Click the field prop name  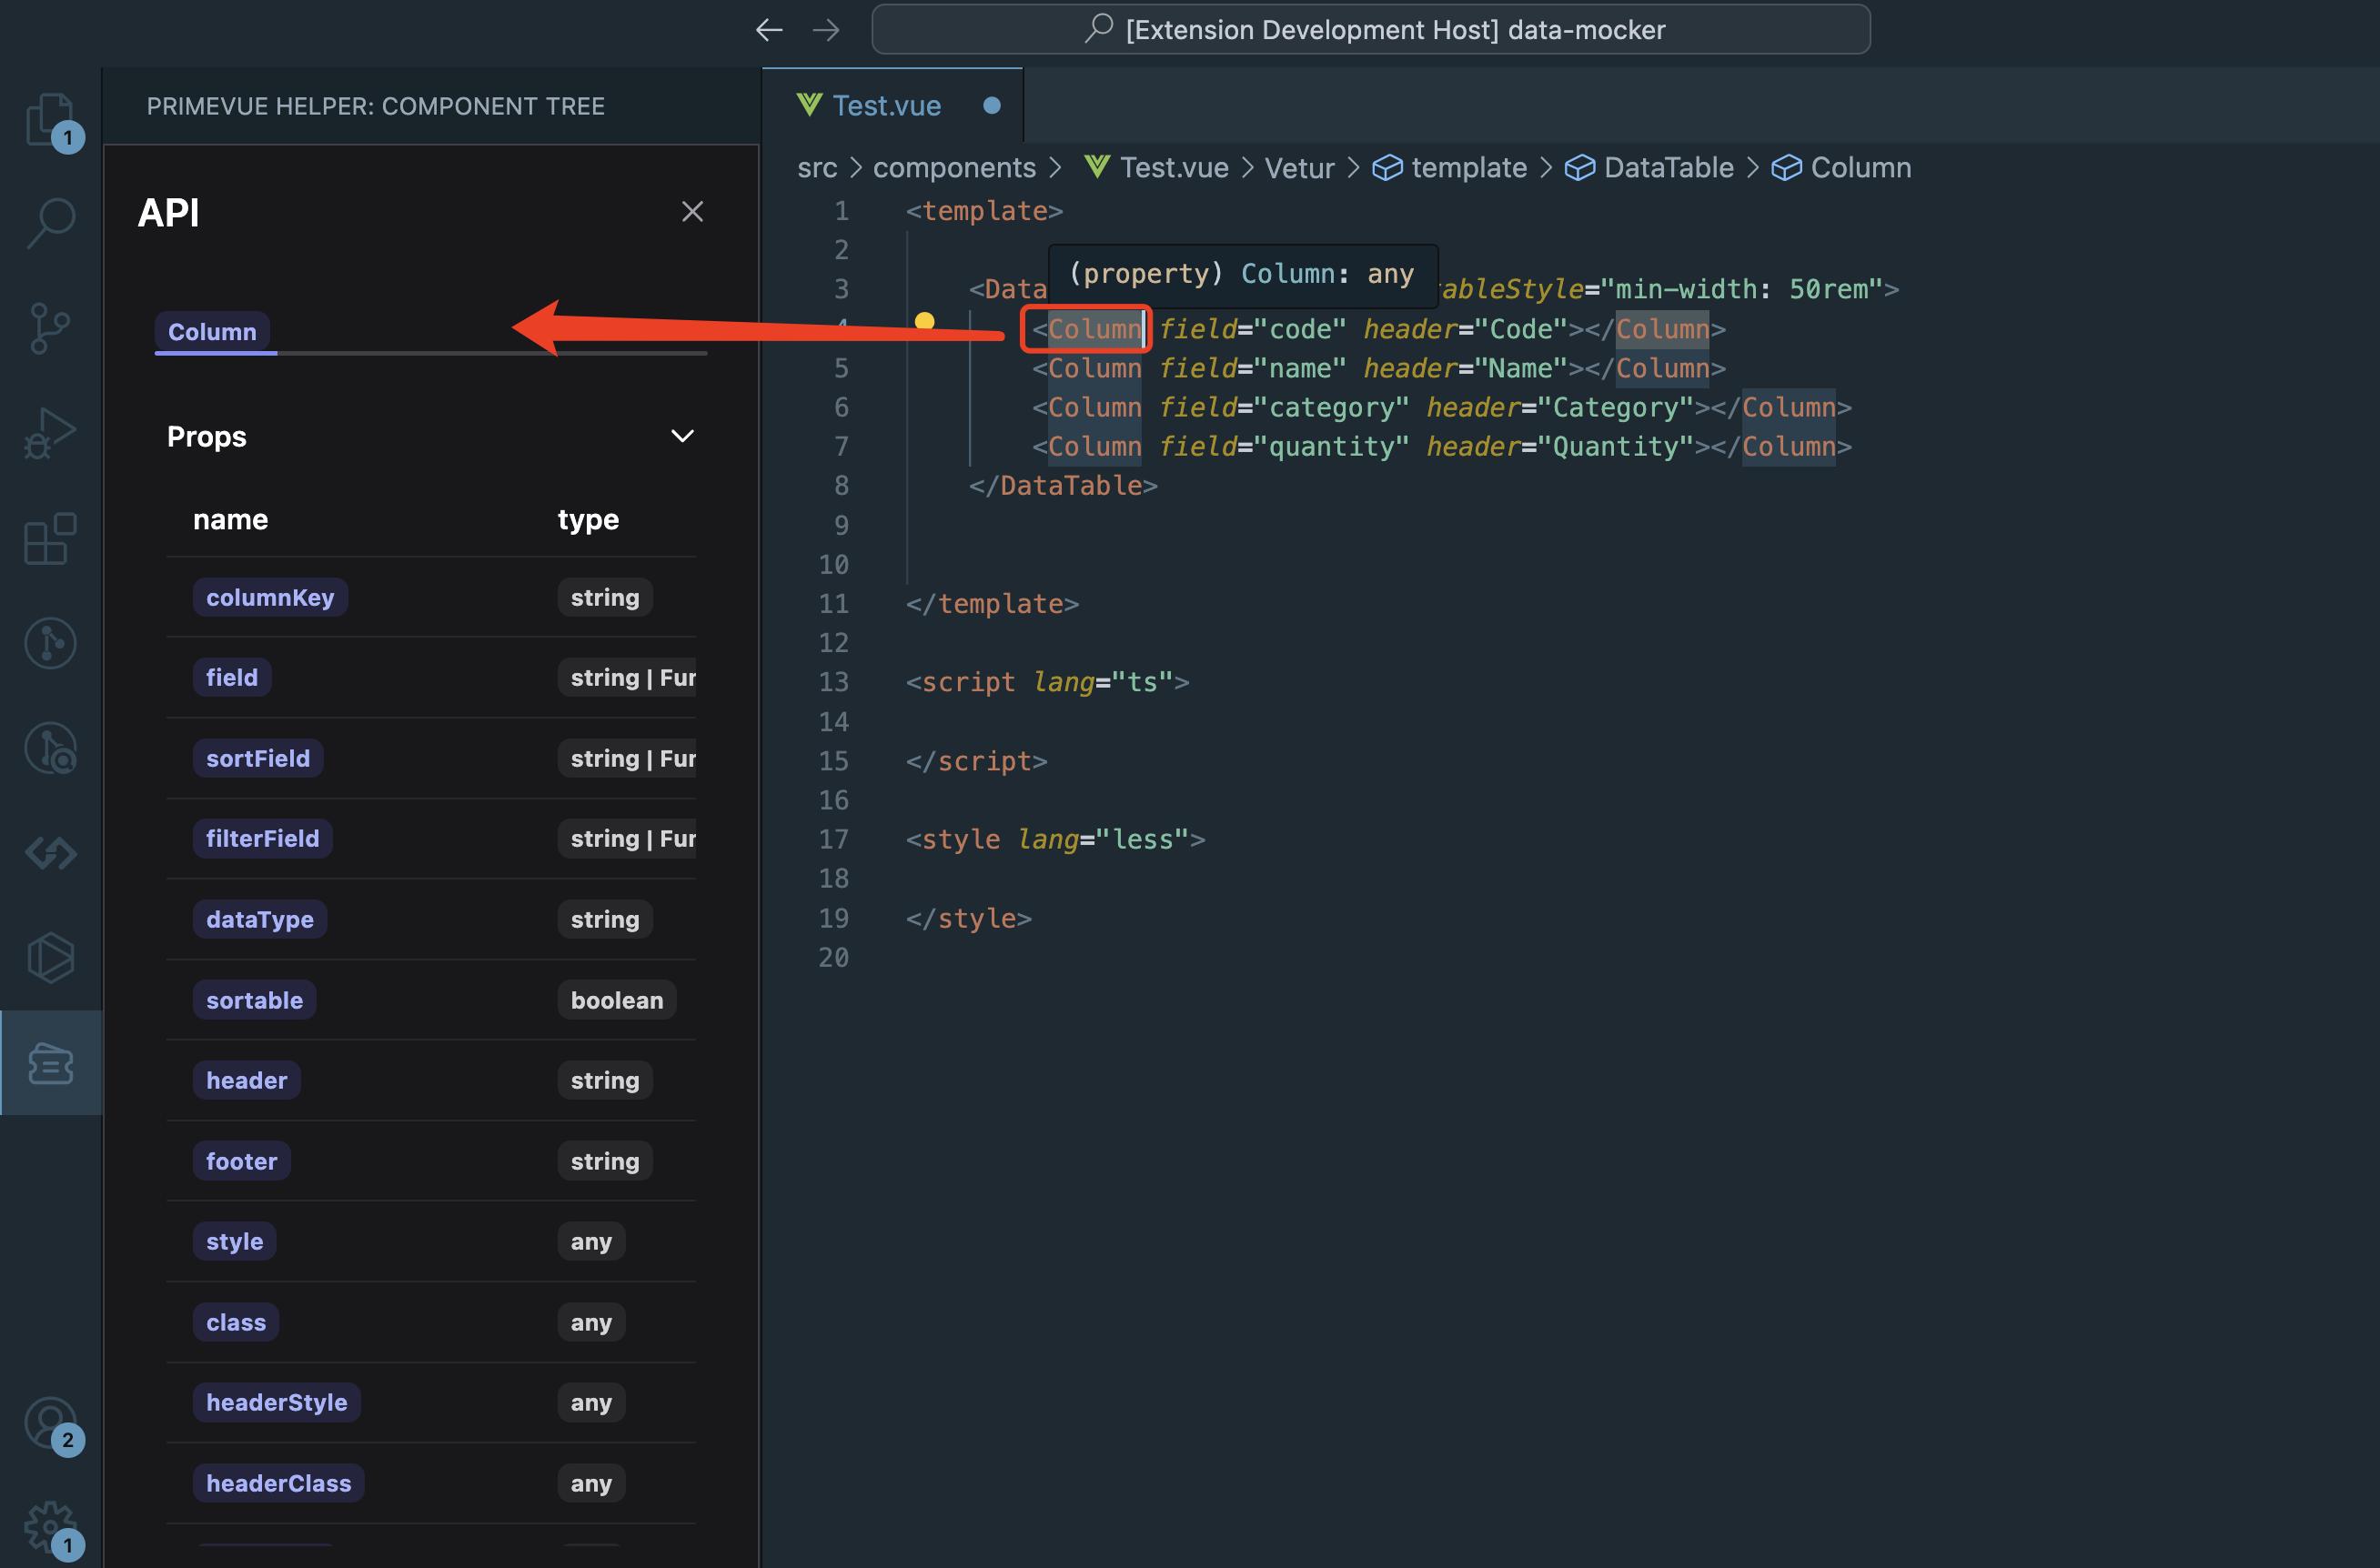pos(232,678)
